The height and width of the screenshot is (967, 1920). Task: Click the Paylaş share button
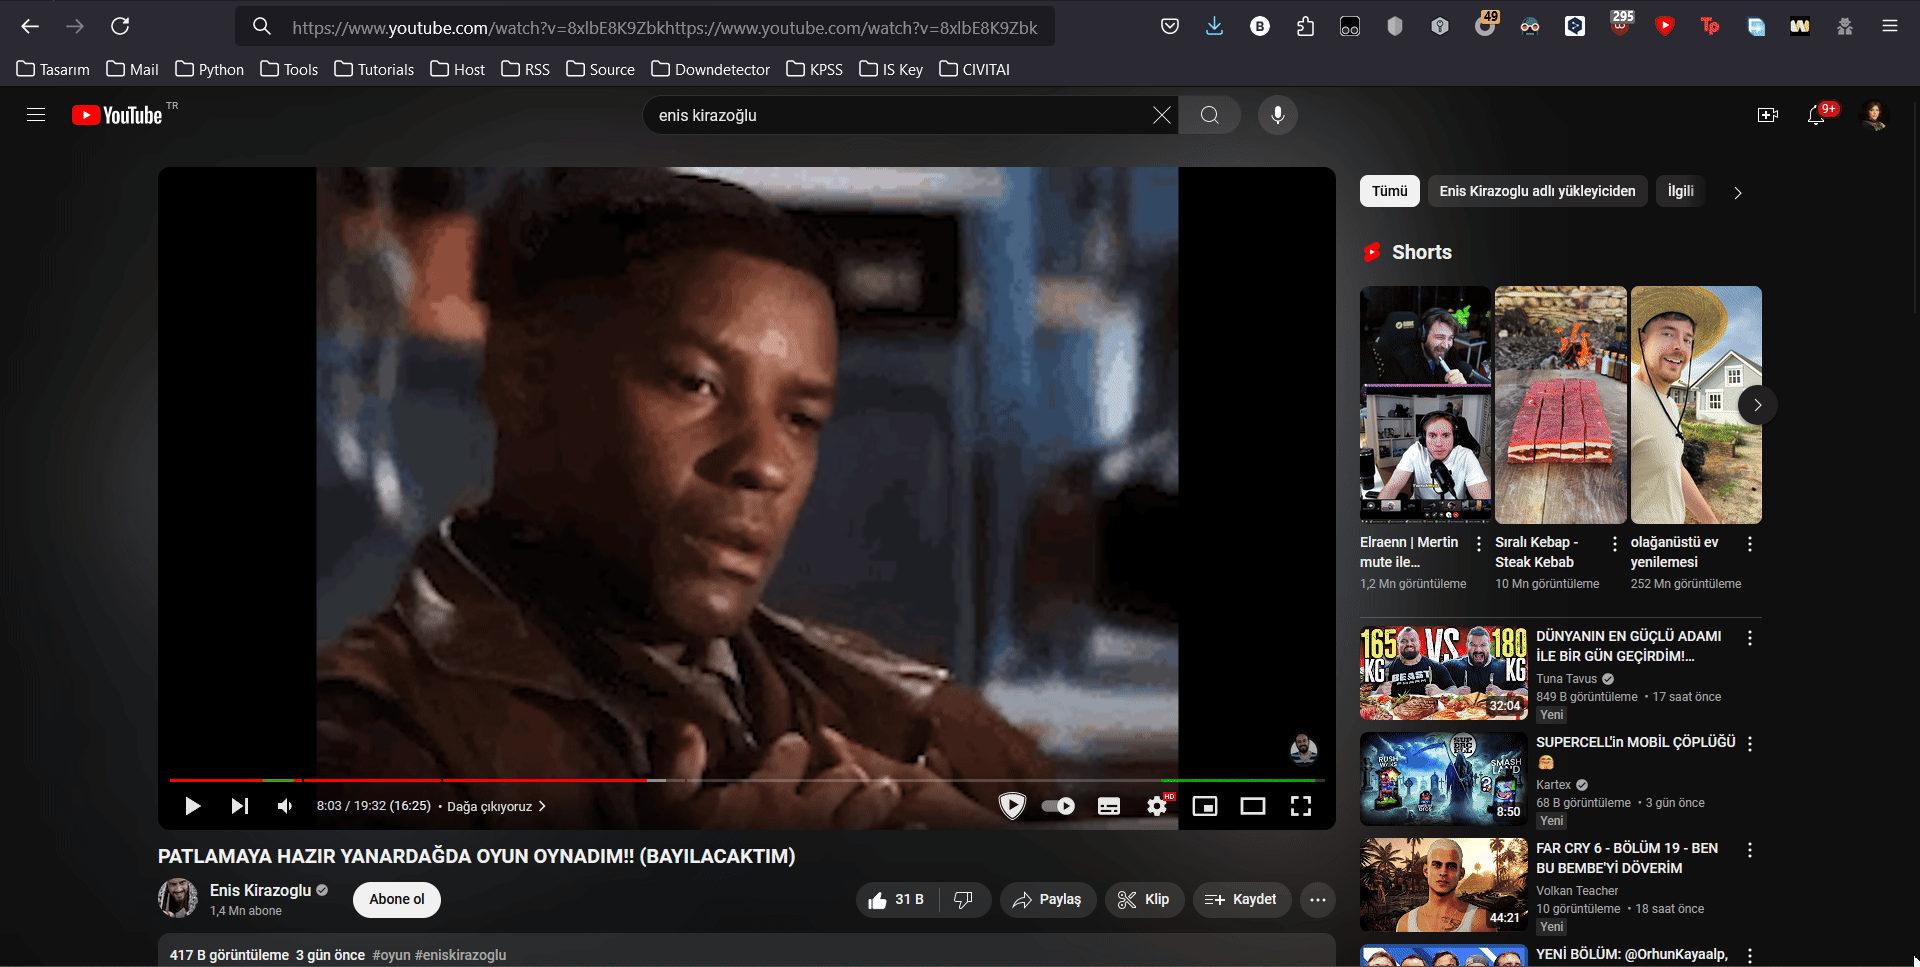point(1048,900)
